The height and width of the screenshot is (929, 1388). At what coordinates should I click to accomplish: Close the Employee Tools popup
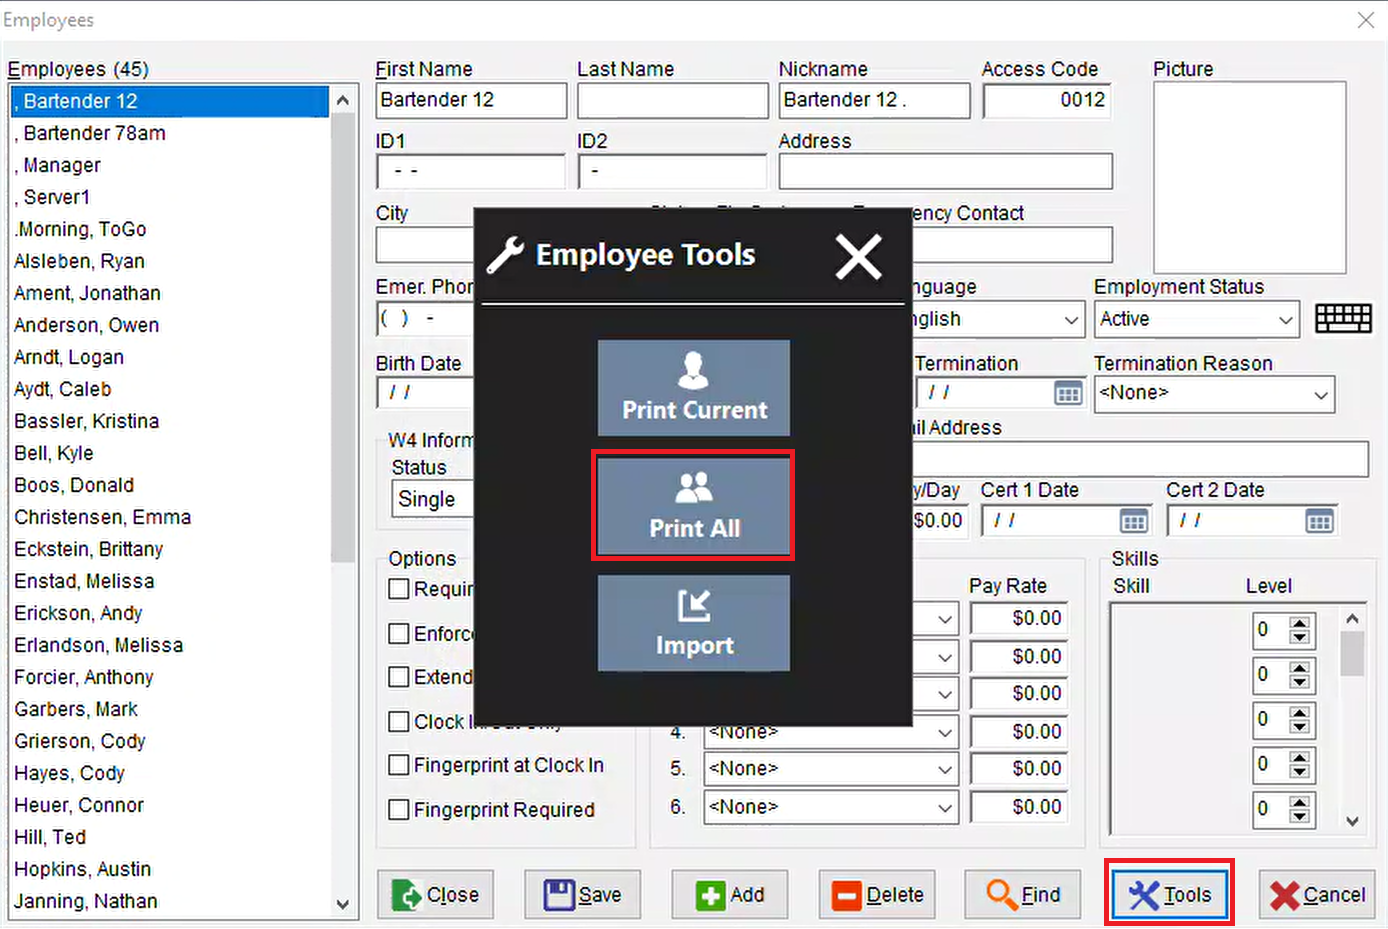coord(858,256)
